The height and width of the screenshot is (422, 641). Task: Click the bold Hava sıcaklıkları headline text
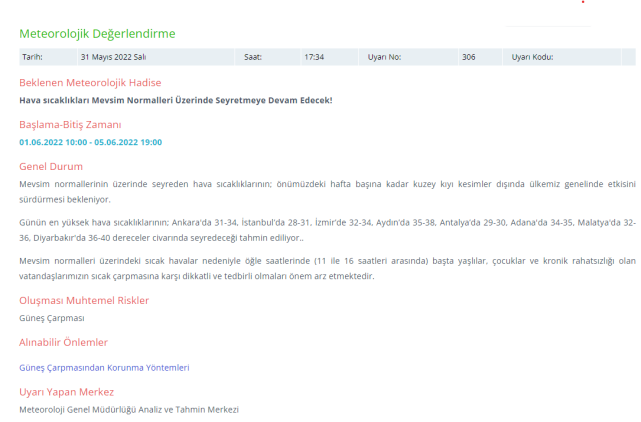(x=175, y=100)
